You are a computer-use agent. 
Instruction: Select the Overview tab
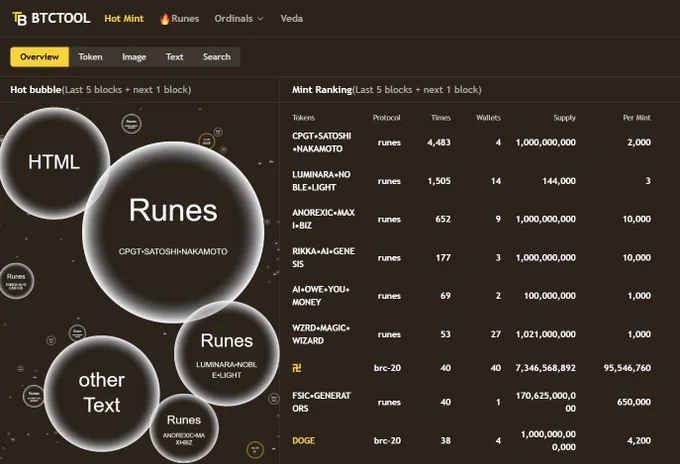point(39,57)
